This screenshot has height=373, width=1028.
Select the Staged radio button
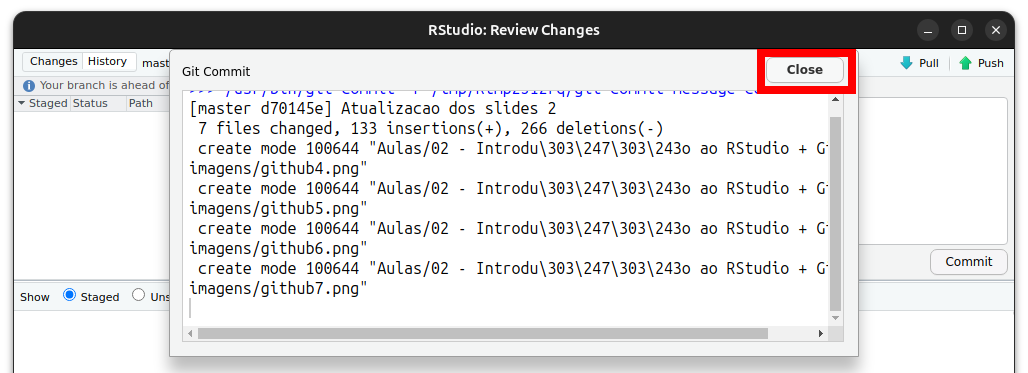pos(69,295)
